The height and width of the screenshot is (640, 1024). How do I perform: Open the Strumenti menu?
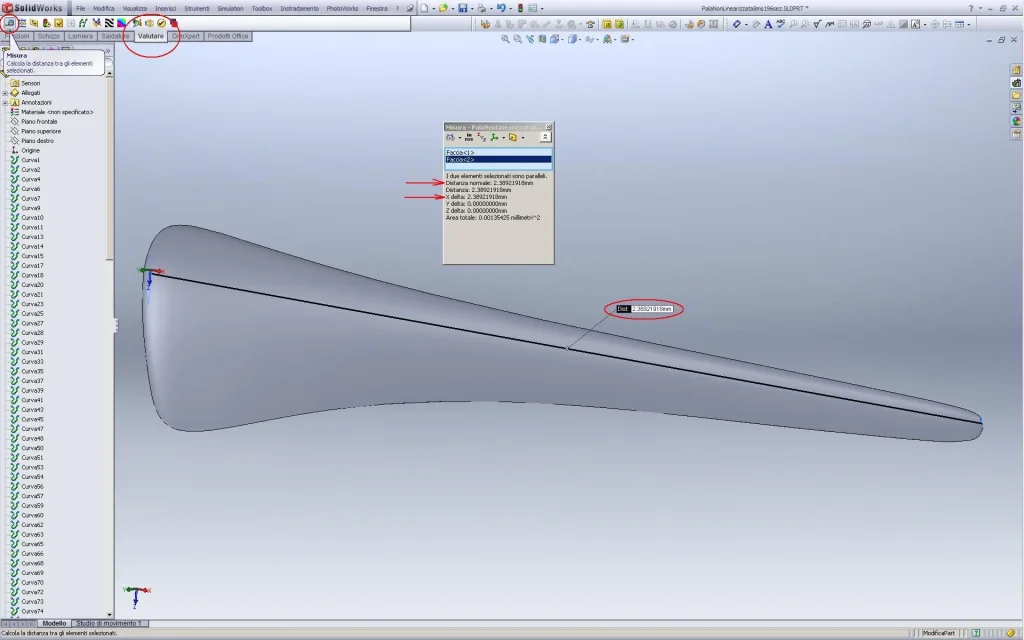click(197, 7)
